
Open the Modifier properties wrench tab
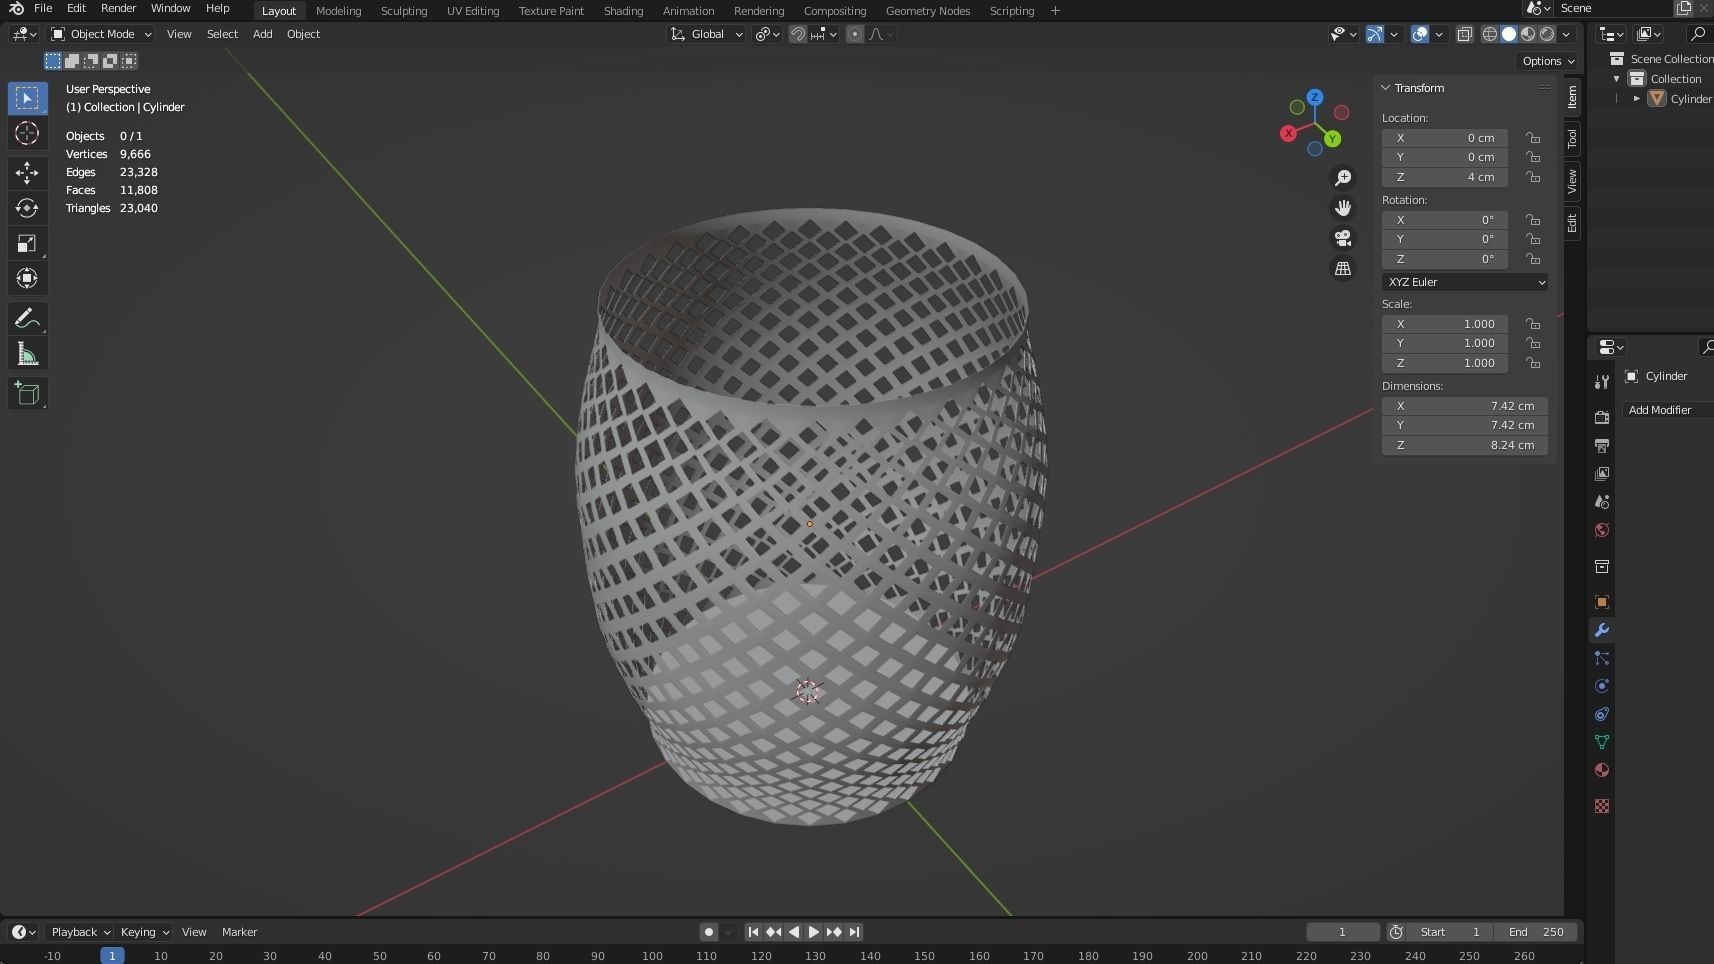click(1602, 630)
